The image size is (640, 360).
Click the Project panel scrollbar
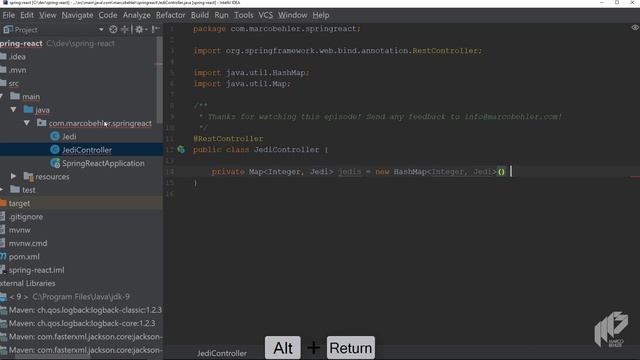tap(159, 80)
